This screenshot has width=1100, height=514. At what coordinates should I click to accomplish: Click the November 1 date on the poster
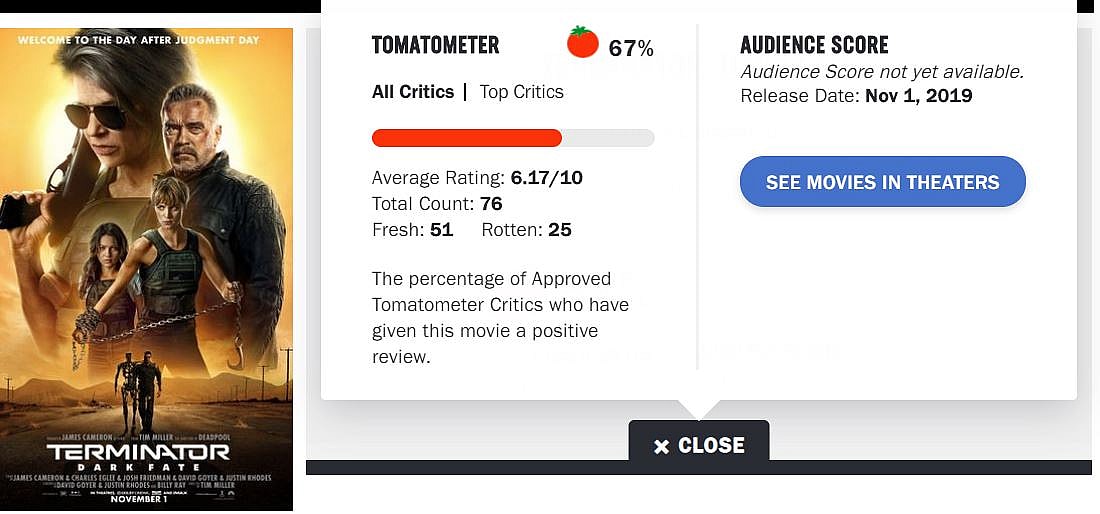pyautogui.click(x=138, y=499)
